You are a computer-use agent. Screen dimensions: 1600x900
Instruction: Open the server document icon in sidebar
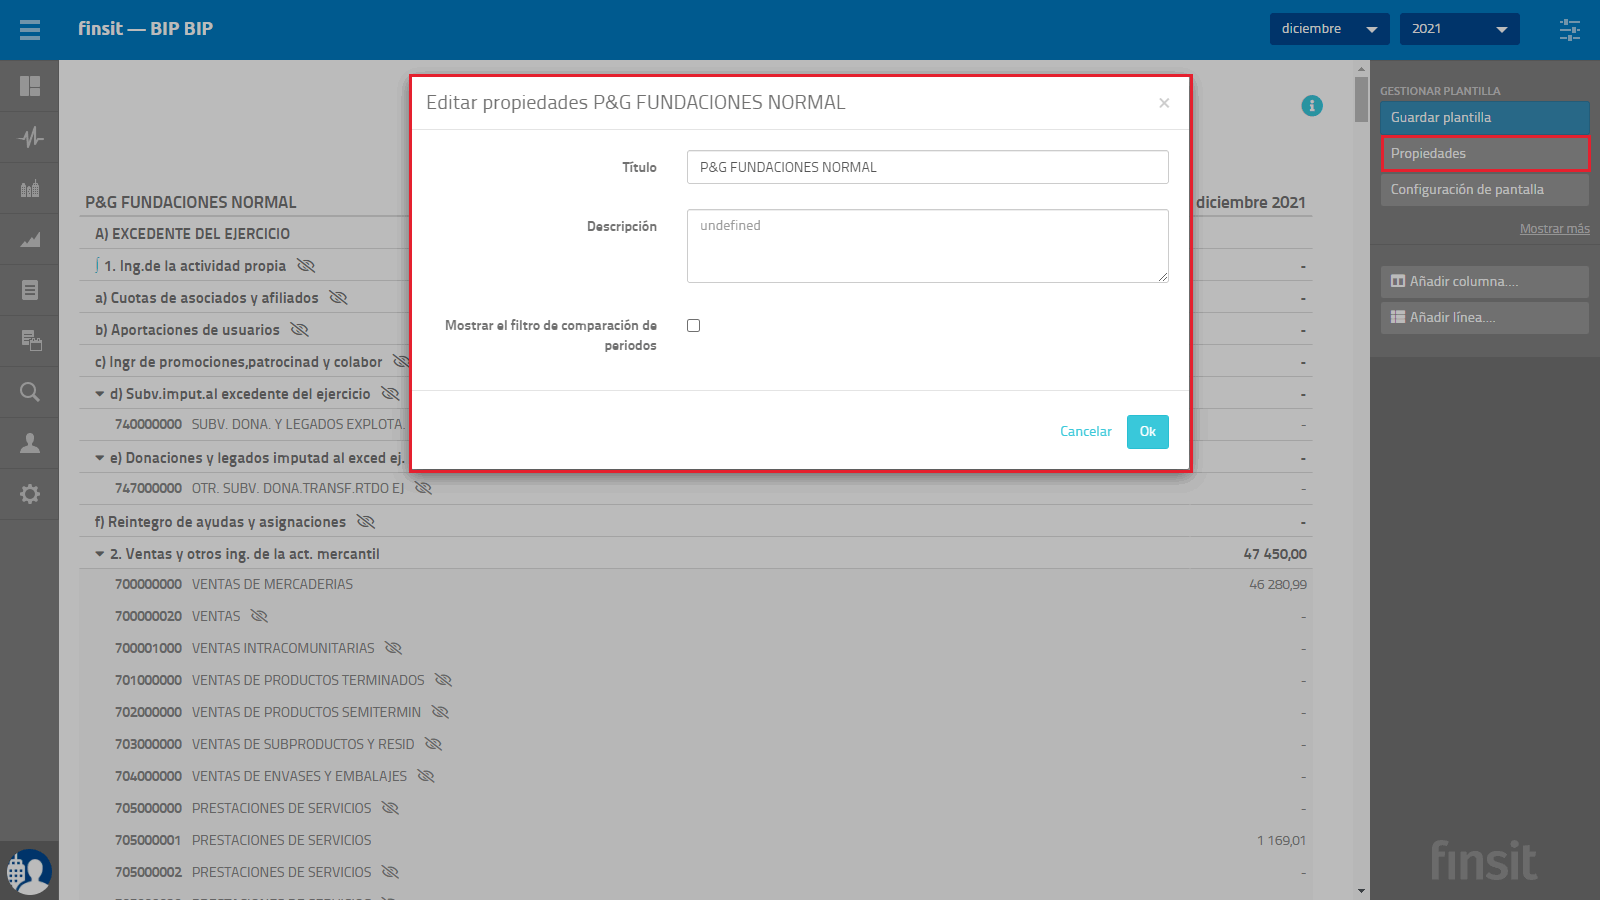pos(30,341)
